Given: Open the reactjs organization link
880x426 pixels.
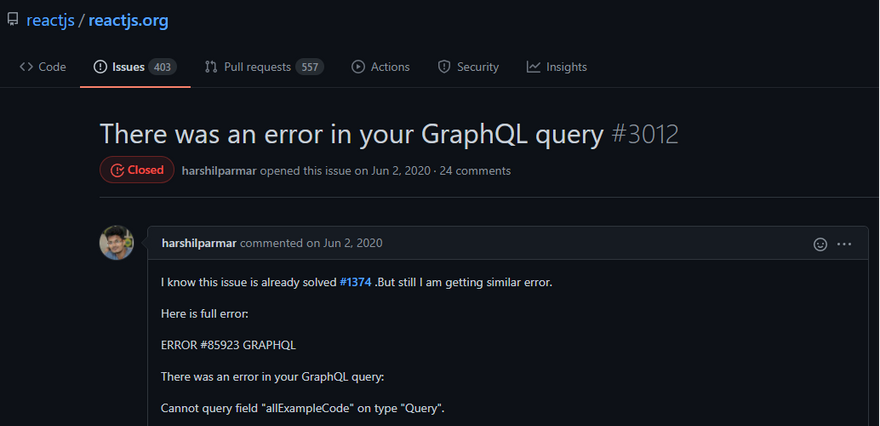Looking at the screenshot, I should pyautogui.click(x=51, y=21).
